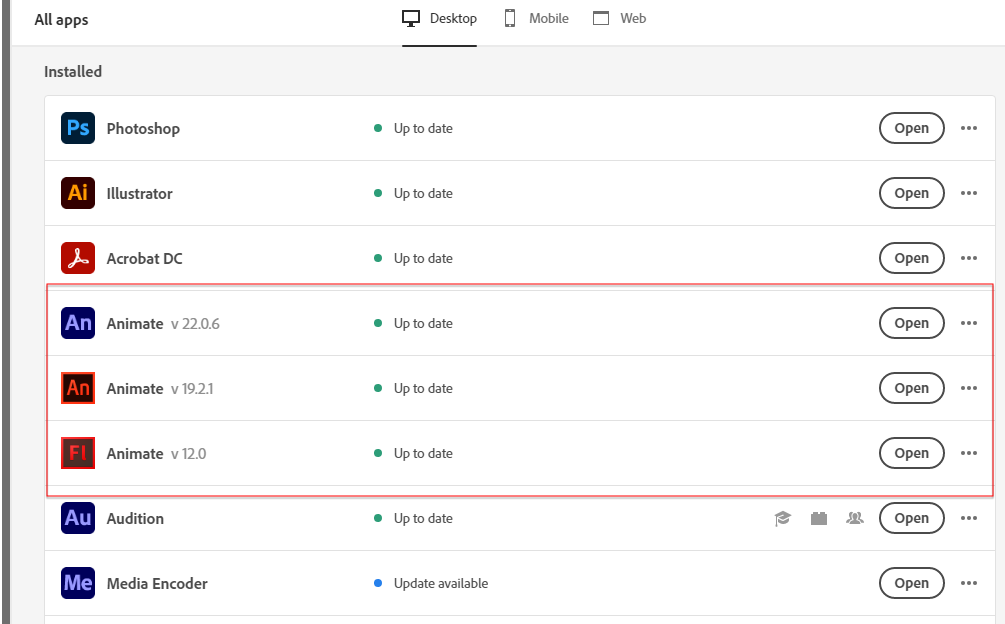The height and width of the screenshot is (624, 1005).
Task: Click the Animate v 19.2.1 icon
Action: (x=78, y=388)
